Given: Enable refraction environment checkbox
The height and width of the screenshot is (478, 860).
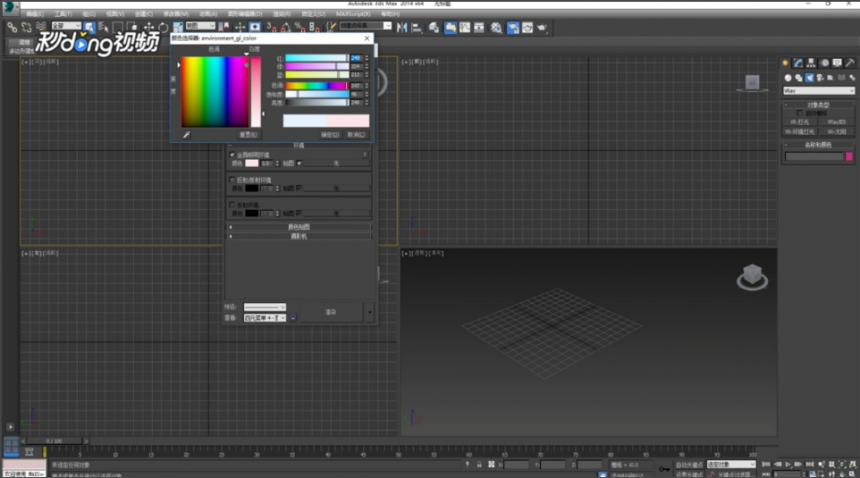Looking at the screenshot, I should click(x=232, y=205).
